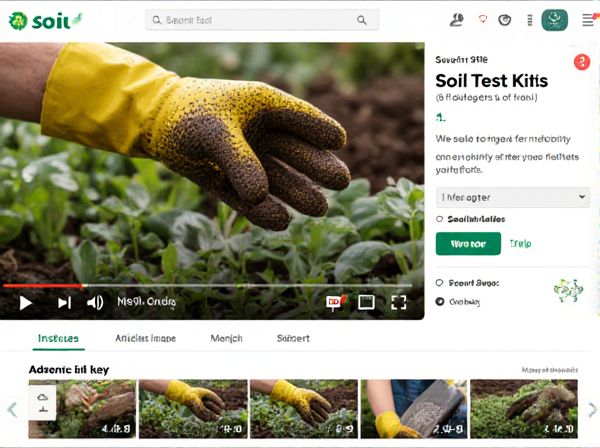The height and width of the screenshot is (448, 600).
Task: Switch to the second tab beside Instates
Action: 145,339
